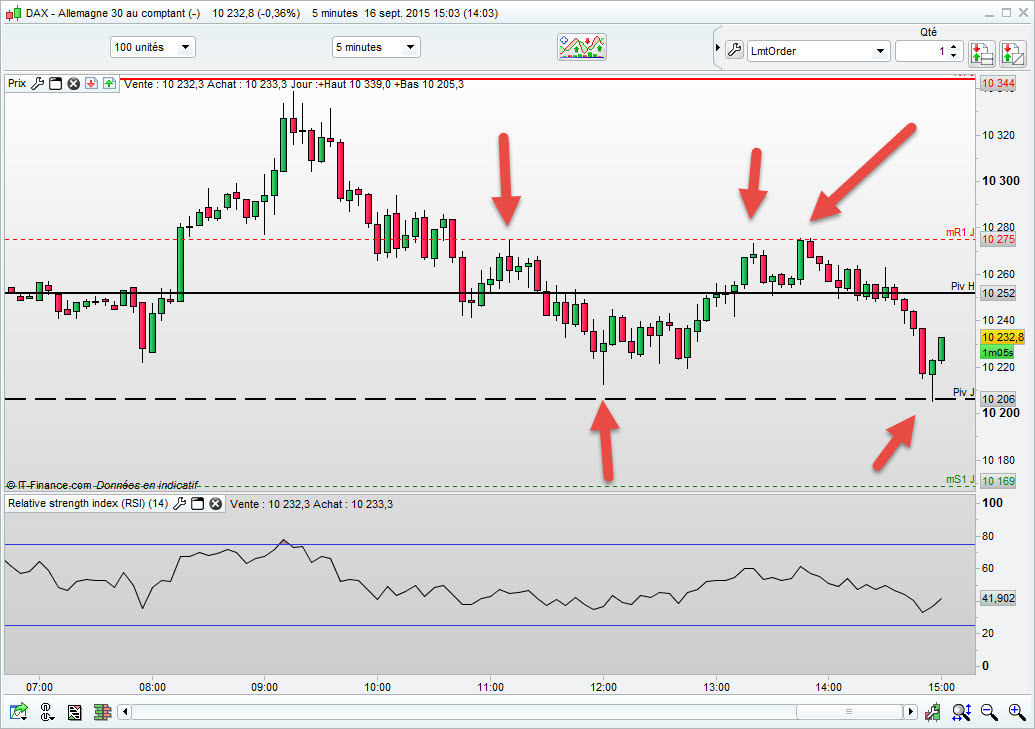The image size is (1035, 729).
Task: Open order settings wrench next to LmtOrder
Action: pos(734,50)
